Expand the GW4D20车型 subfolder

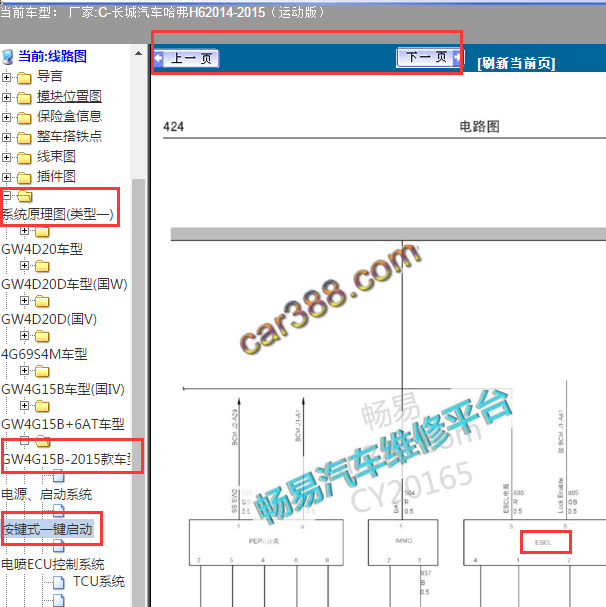tap(24, 231)
